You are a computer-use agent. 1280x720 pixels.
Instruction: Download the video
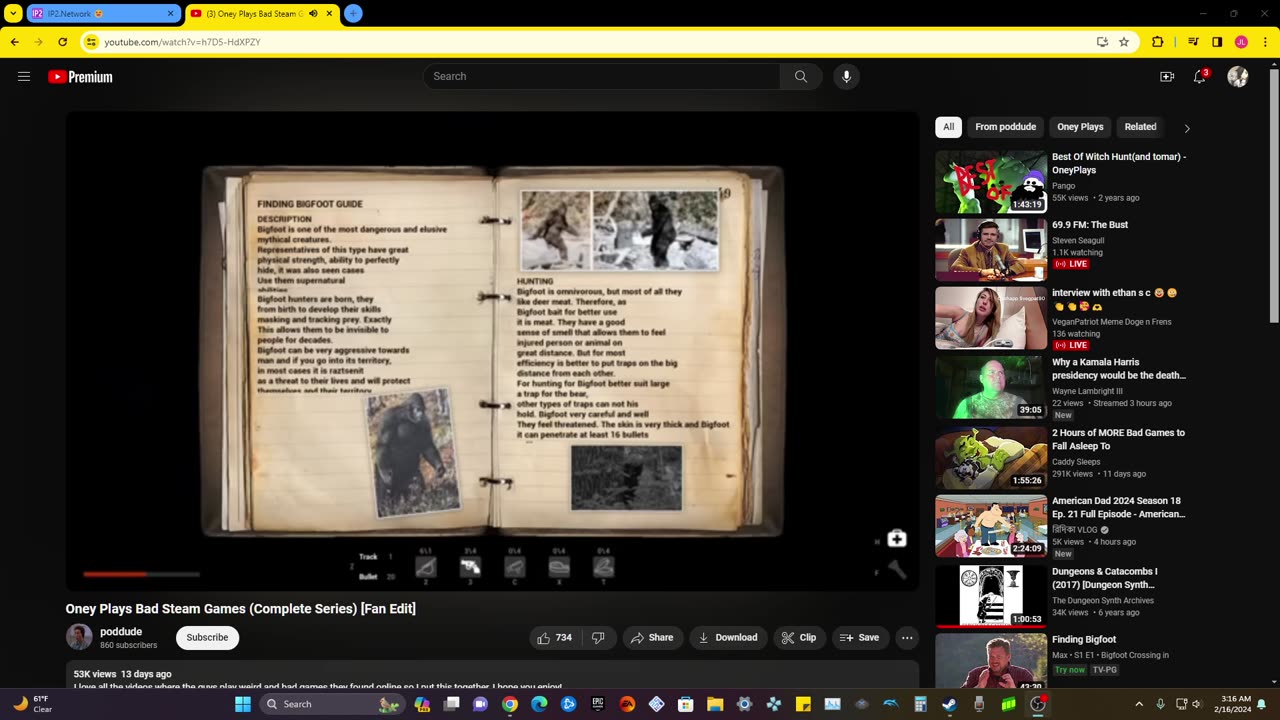pos(728,638)
